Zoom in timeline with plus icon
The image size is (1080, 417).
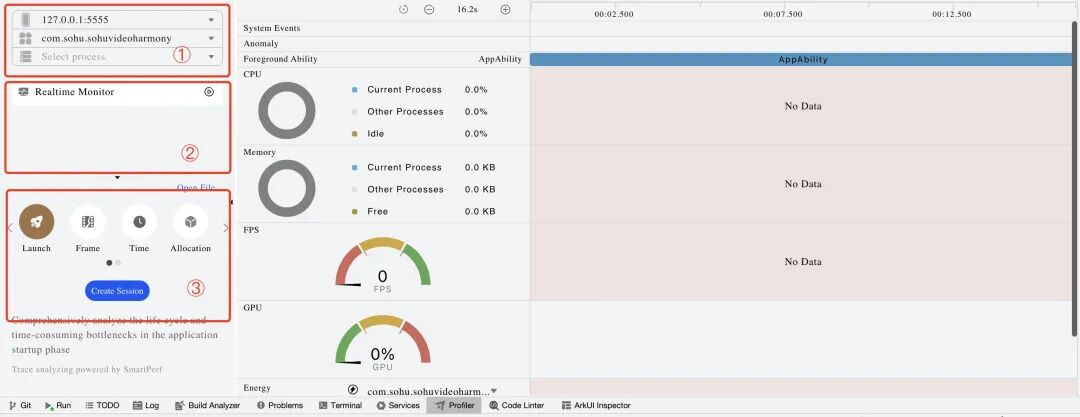tap(506, 10)
